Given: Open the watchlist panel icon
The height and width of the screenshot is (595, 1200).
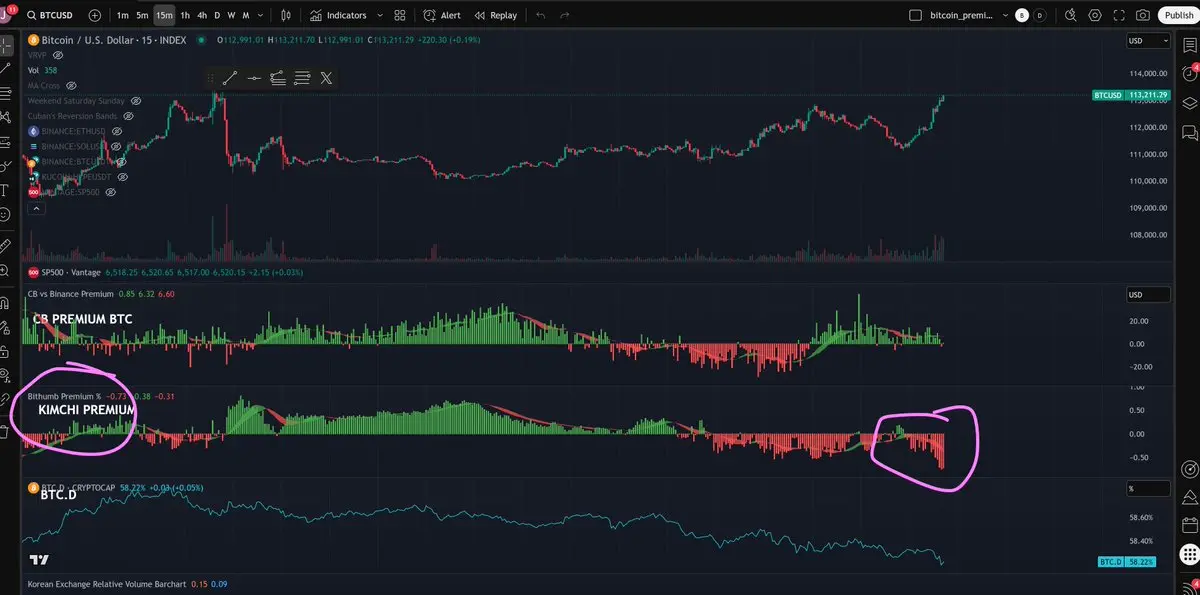Looking at the screenshot, I should click(1189, 45).
